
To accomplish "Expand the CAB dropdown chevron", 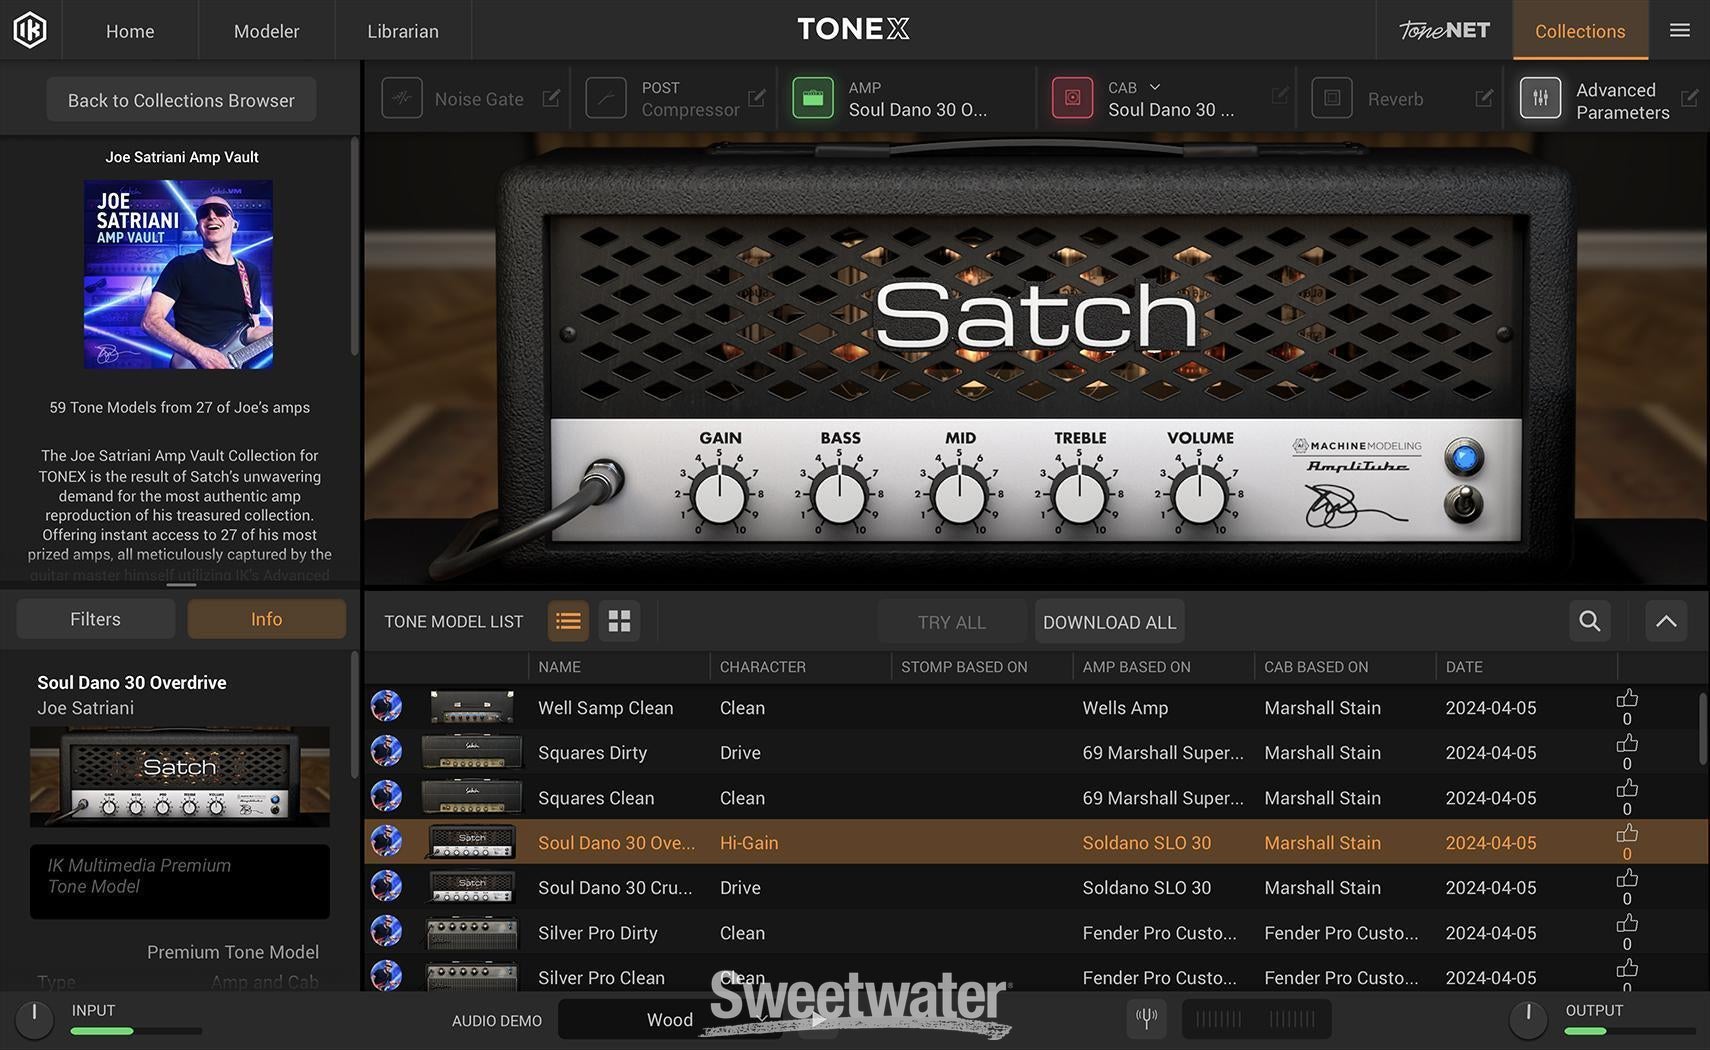I will click(x=1155, y=87).
